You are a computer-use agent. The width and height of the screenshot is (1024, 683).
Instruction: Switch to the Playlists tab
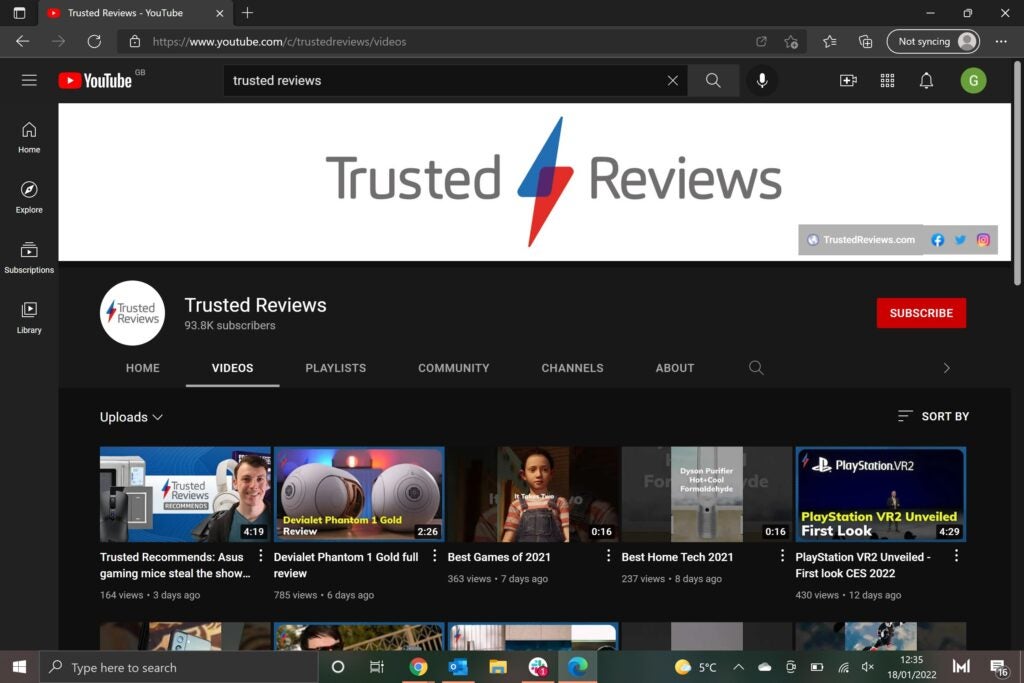tap(336, 368)
